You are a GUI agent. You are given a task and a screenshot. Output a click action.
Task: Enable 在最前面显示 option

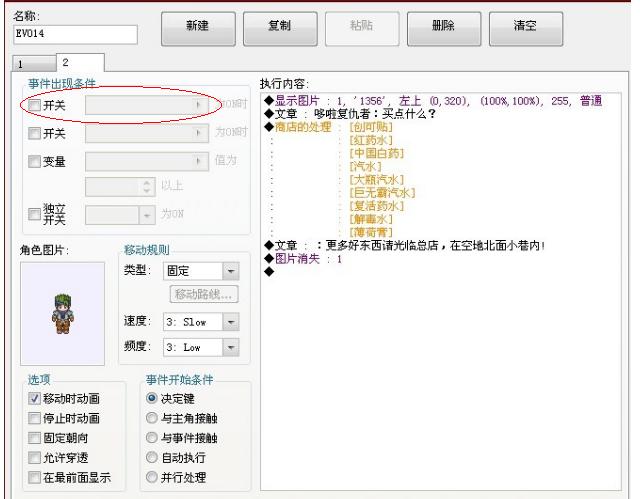(x=34, y=477)
